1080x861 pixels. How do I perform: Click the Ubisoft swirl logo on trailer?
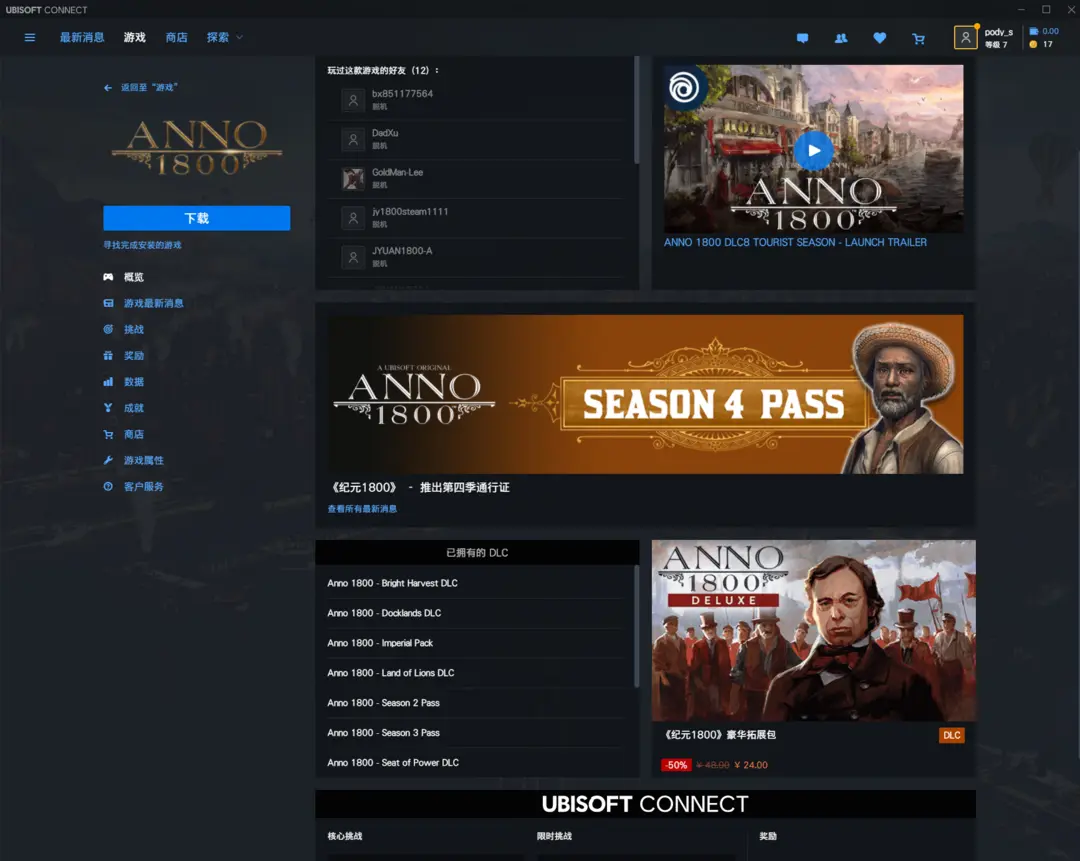(x=684, y=87)
